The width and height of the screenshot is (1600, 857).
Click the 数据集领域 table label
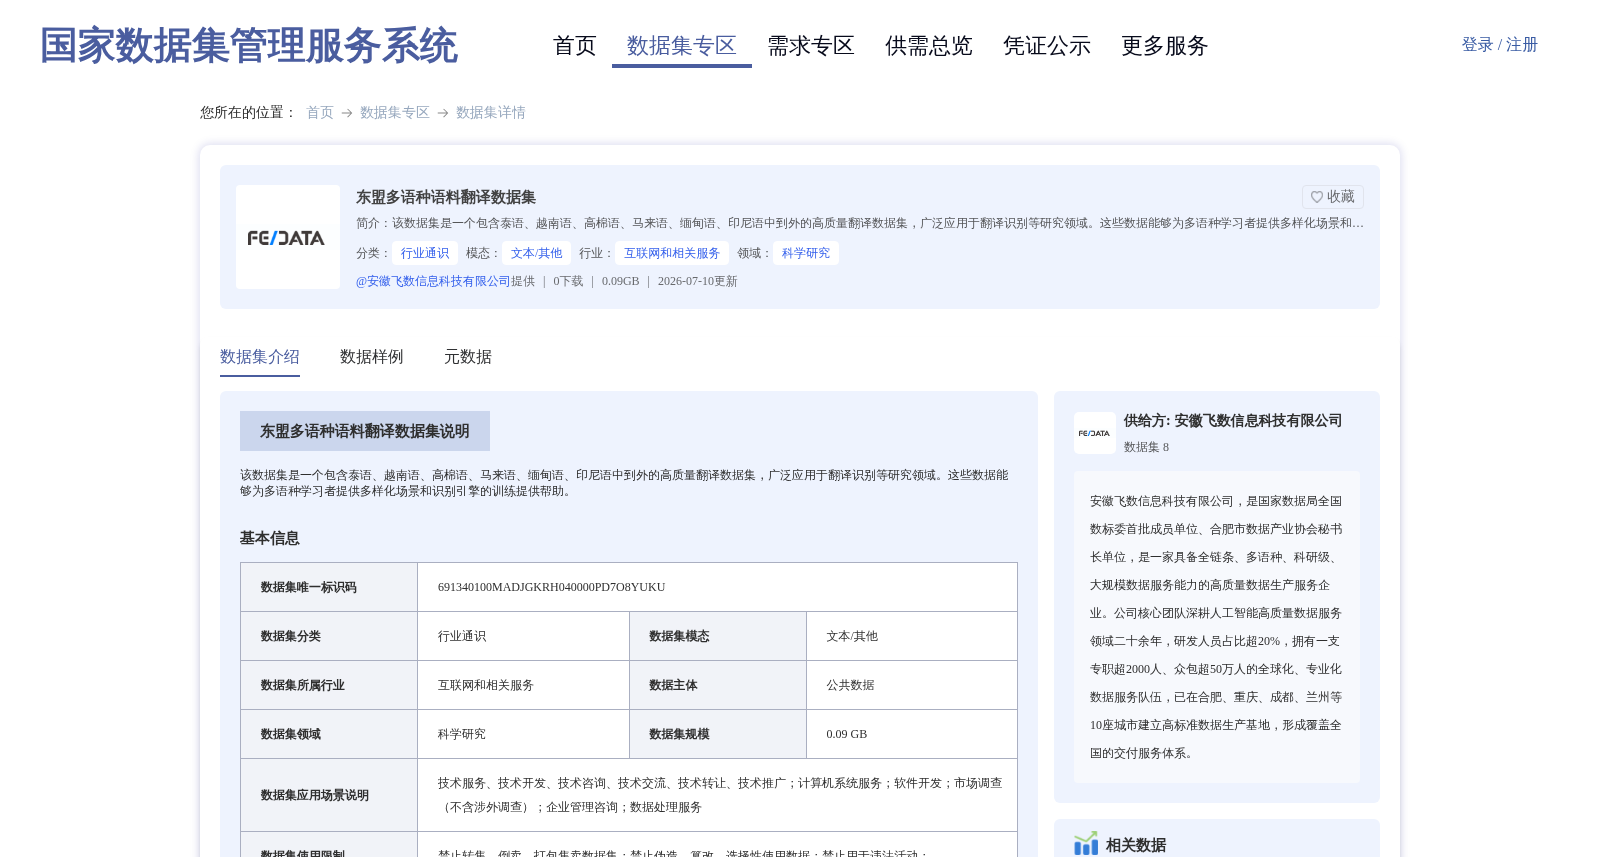click(x=291, y=734)
